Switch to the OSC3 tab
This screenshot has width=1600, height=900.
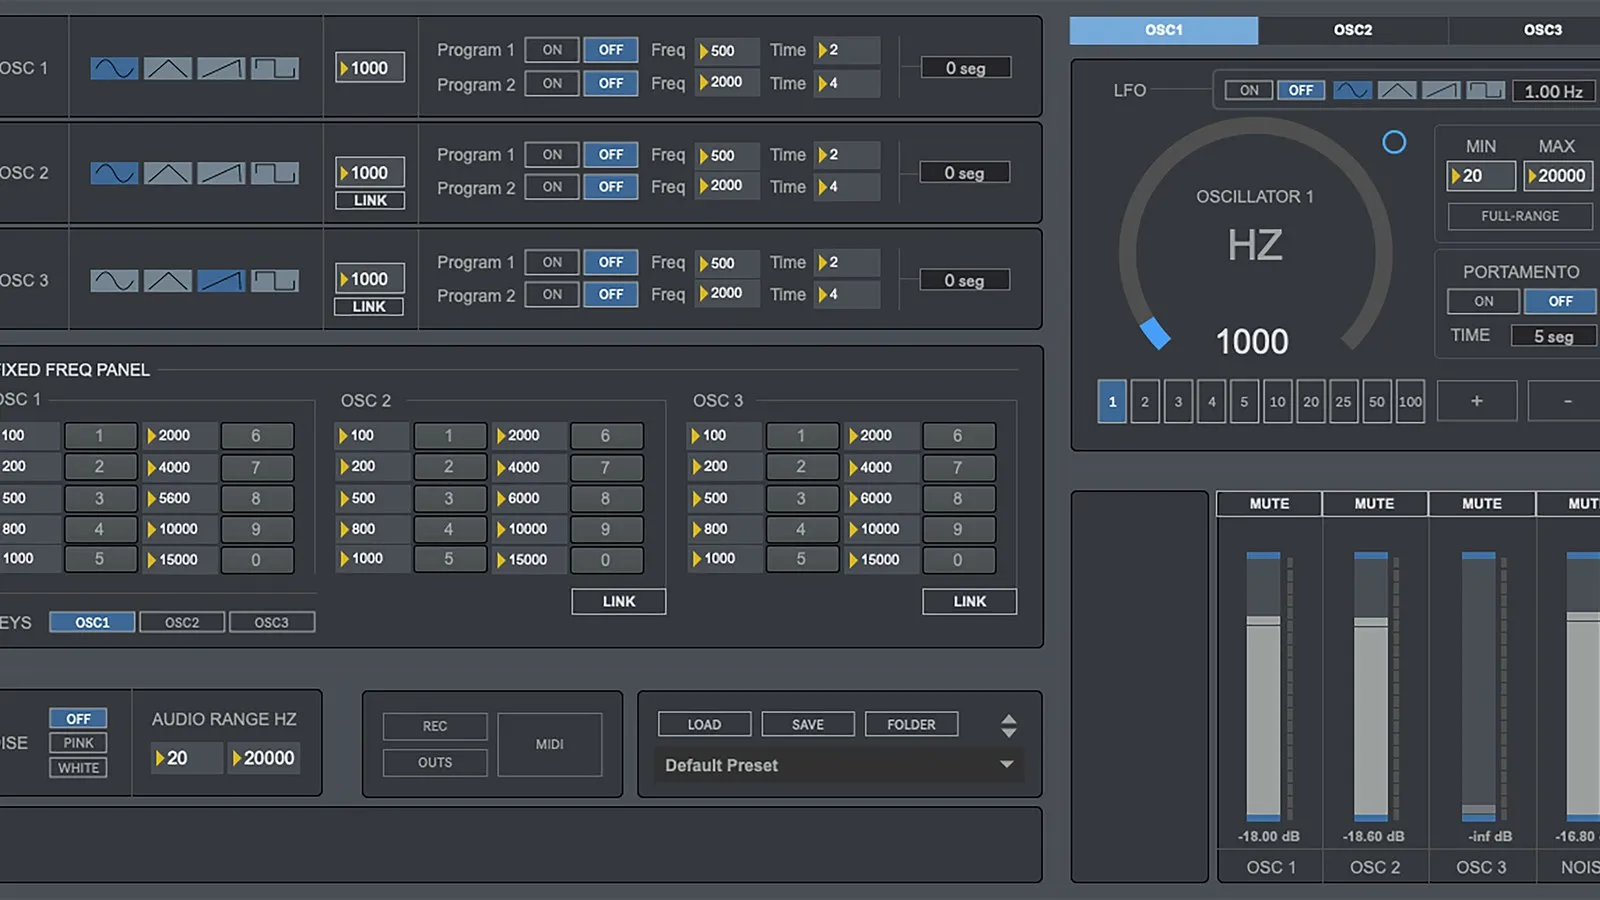(x=1526, y=30)
